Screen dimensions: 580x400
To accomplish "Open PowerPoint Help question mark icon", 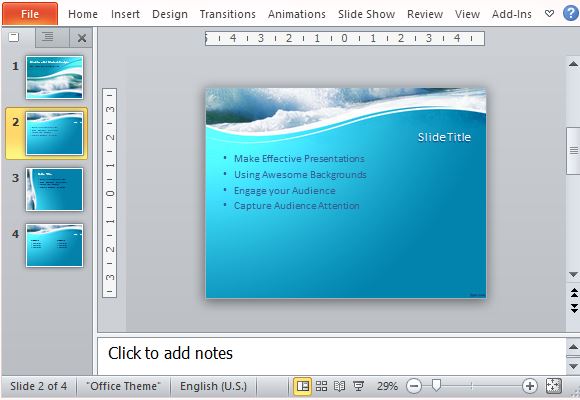I will [x=571, y=13].
